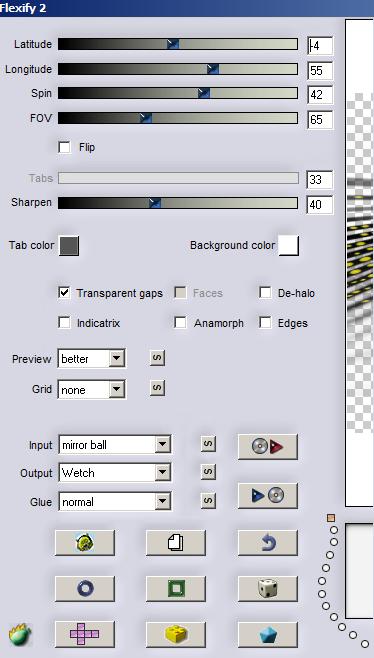Screen dimensions: 374x658
Task: Click the dice randomize button
Action: click(268, 588)
